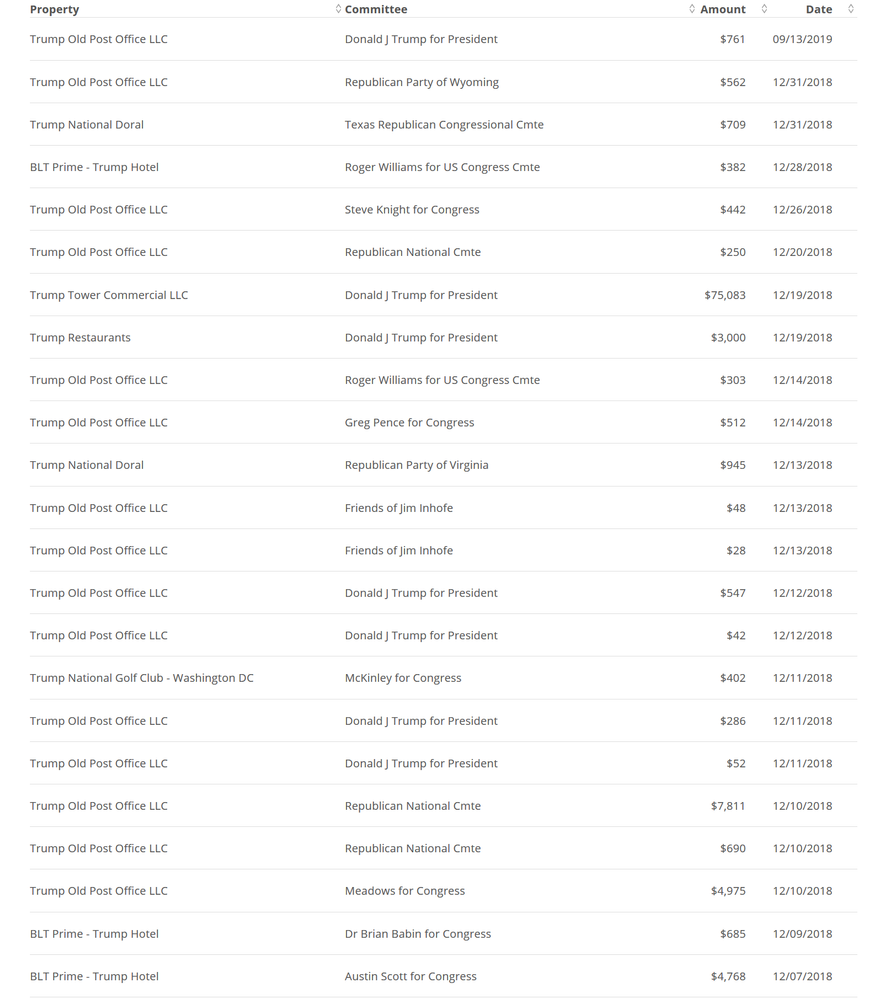Click Greg Pence for Congress committee
This screenshot has height=999, width=874.
point(410,422)
